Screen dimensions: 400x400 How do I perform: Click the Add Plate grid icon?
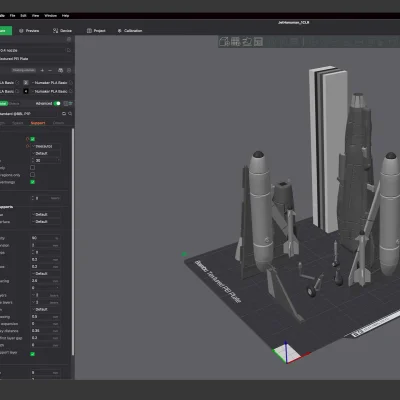click(235, 42)
